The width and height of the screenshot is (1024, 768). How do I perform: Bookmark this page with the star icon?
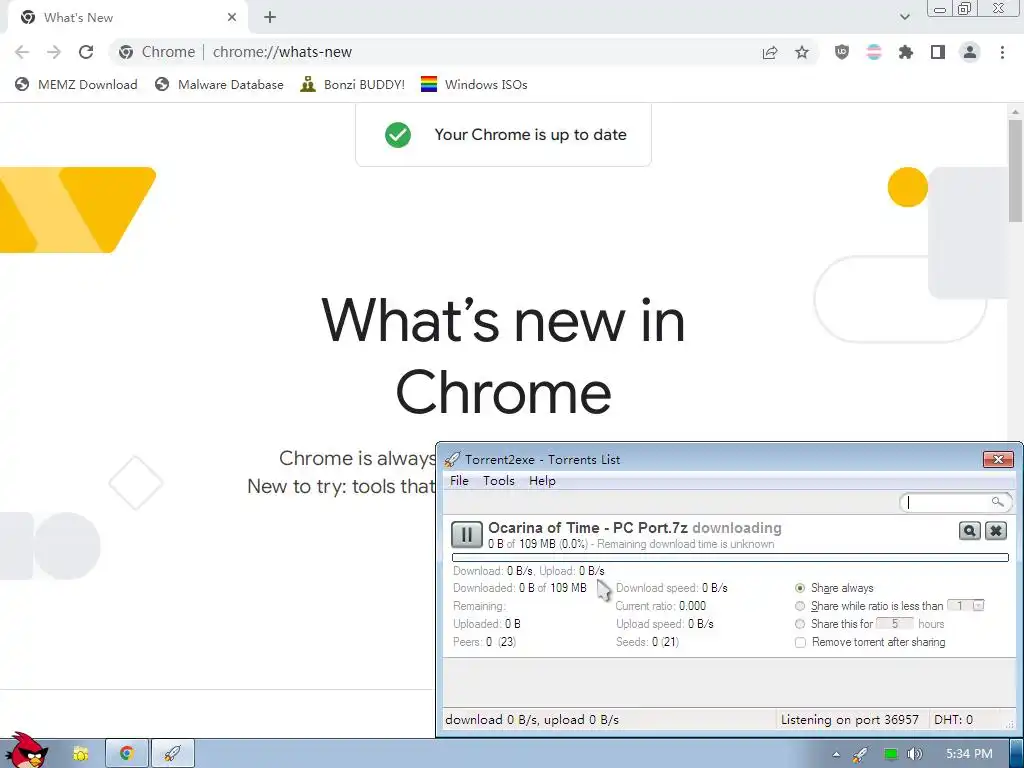click(802, 52)
